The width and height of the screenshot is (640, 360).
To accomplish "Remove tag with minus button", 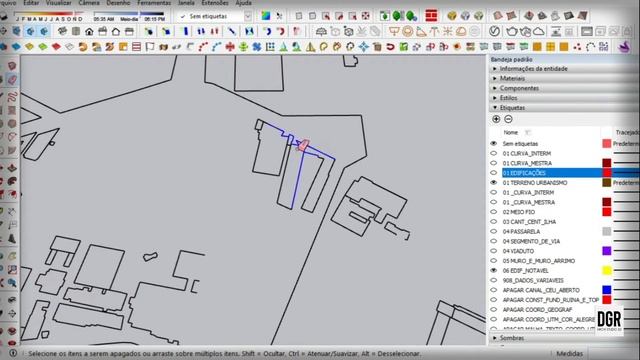I will (508, 119).
